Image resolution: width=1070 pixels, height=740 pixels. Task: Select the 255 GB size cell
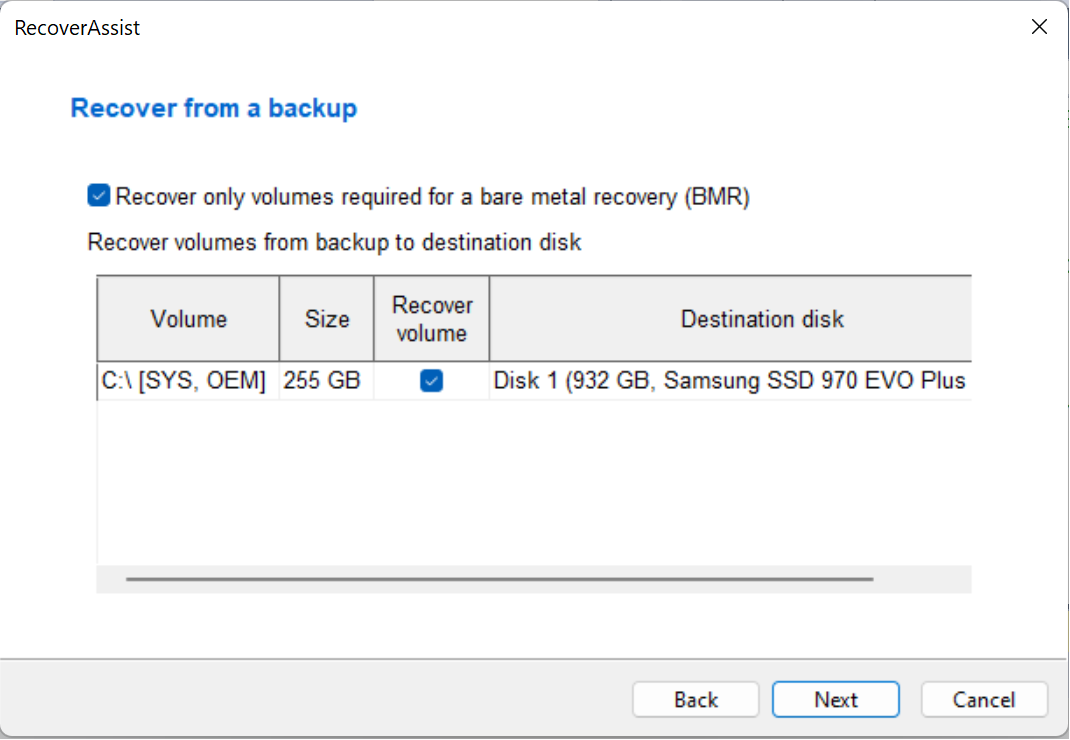[327, 380]
